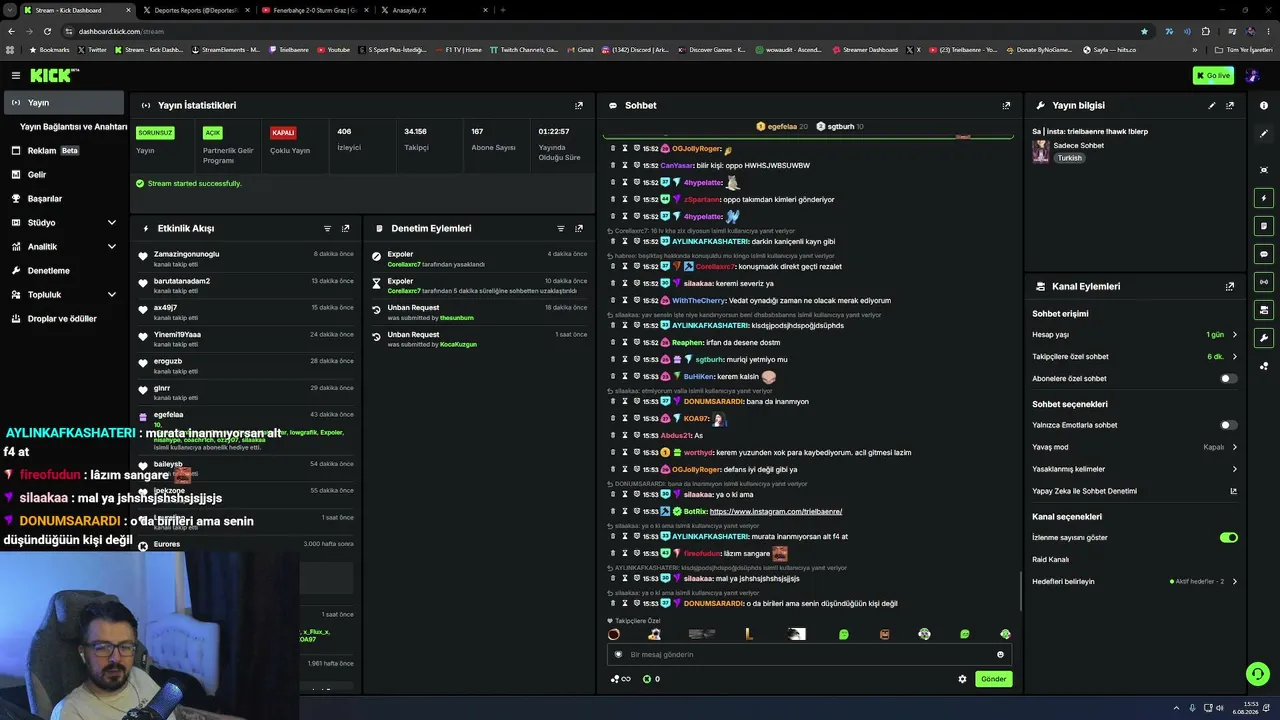Click the browser address bar URL
Screen dimensions: 1280x720
(121, 31)
